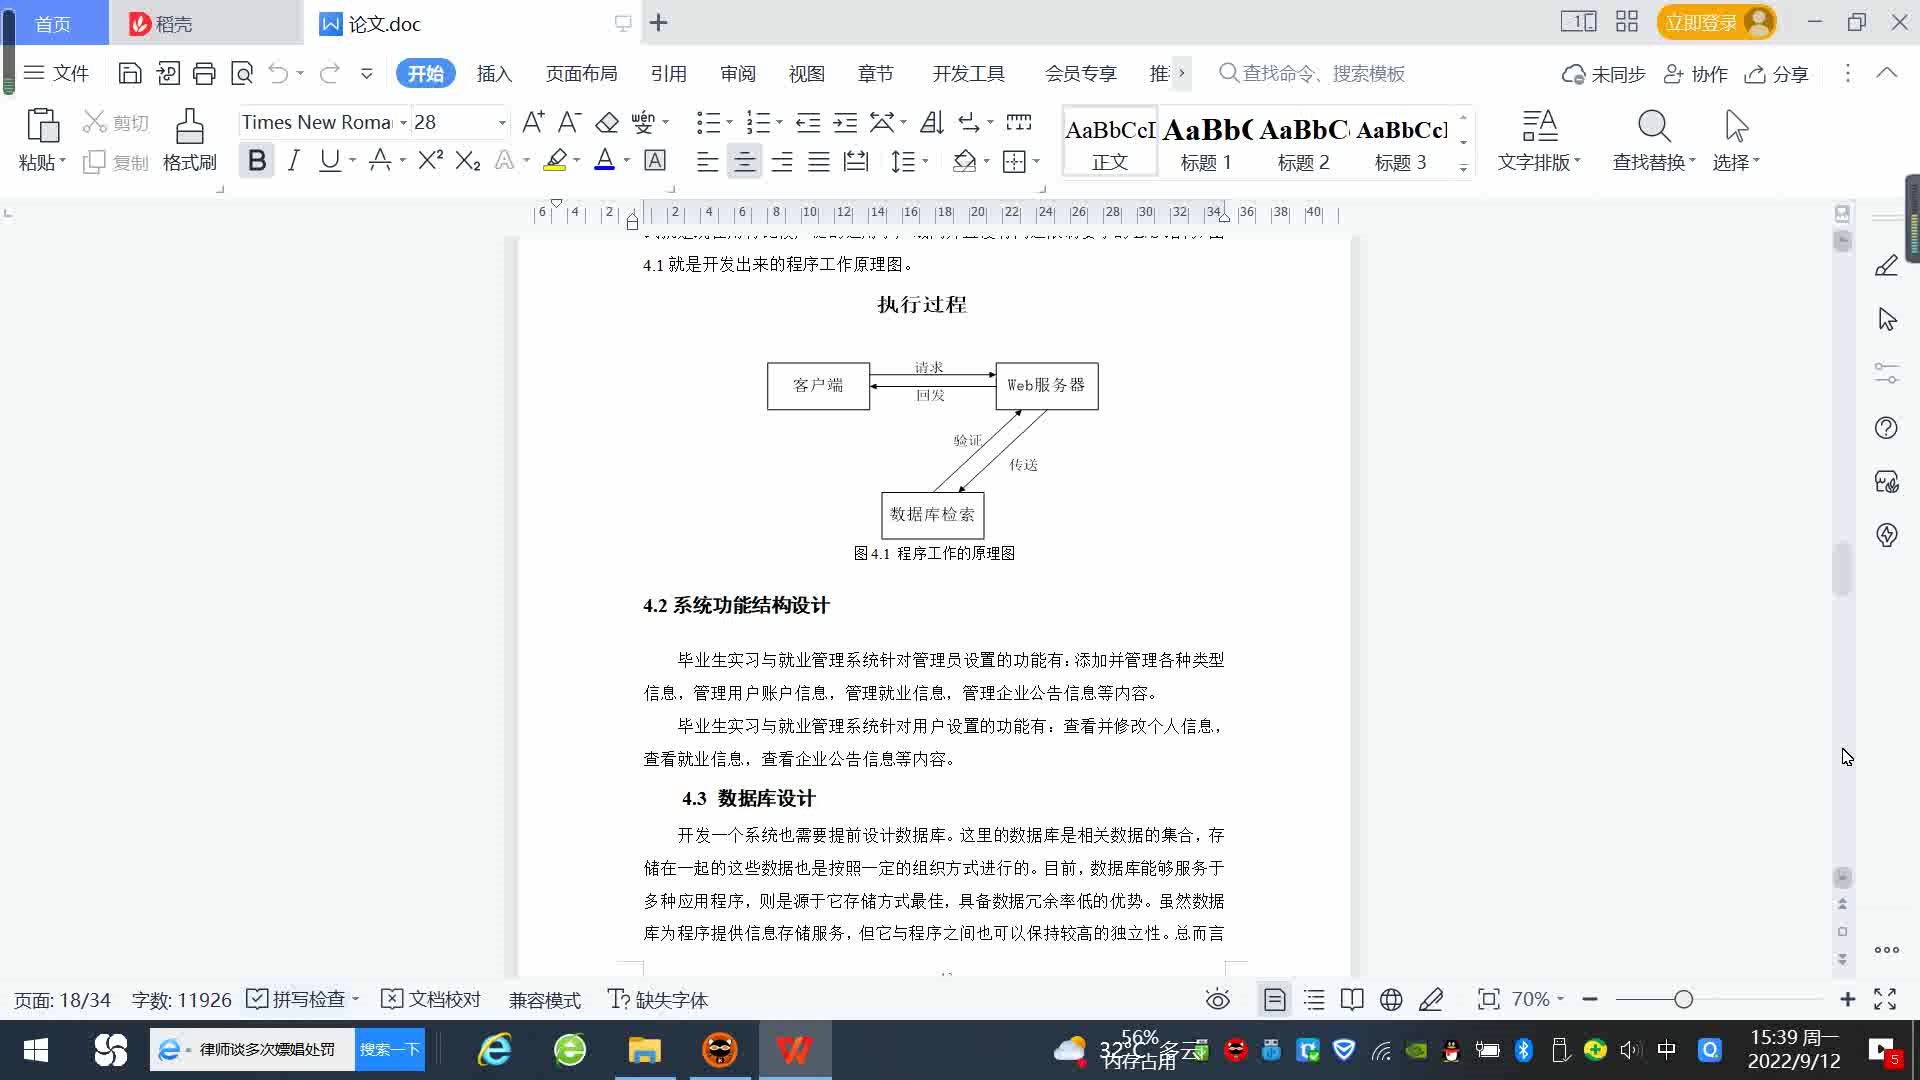
Task: Click the character border icon
Action: (655, 160)
